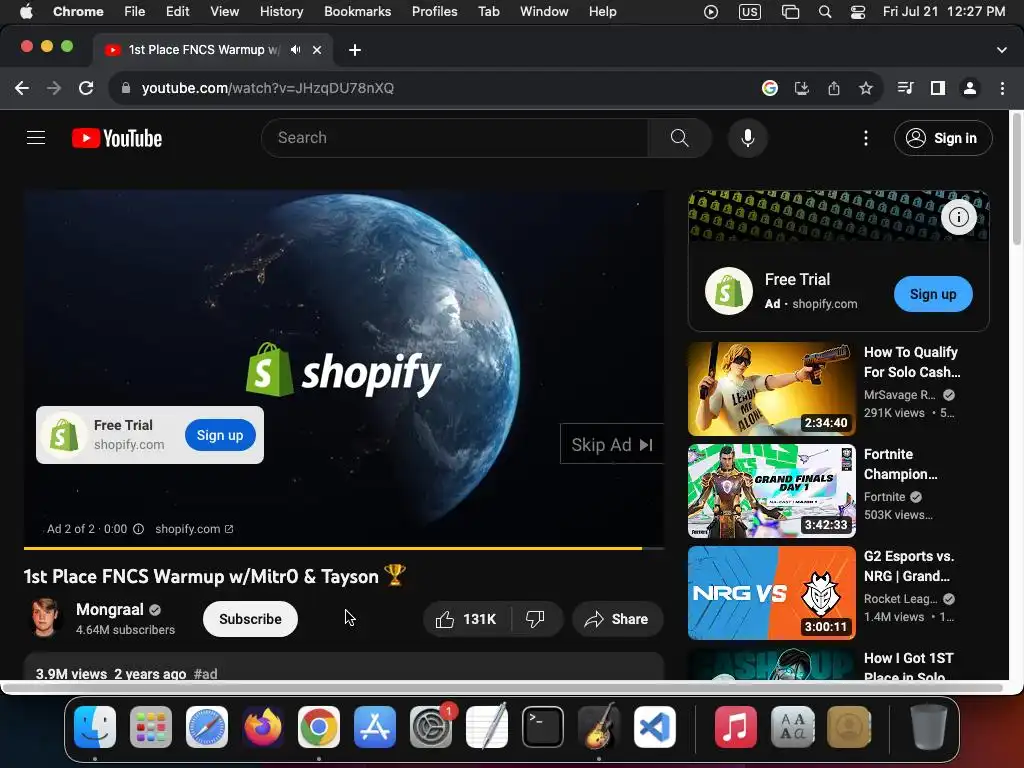Click the Share button

617,619
